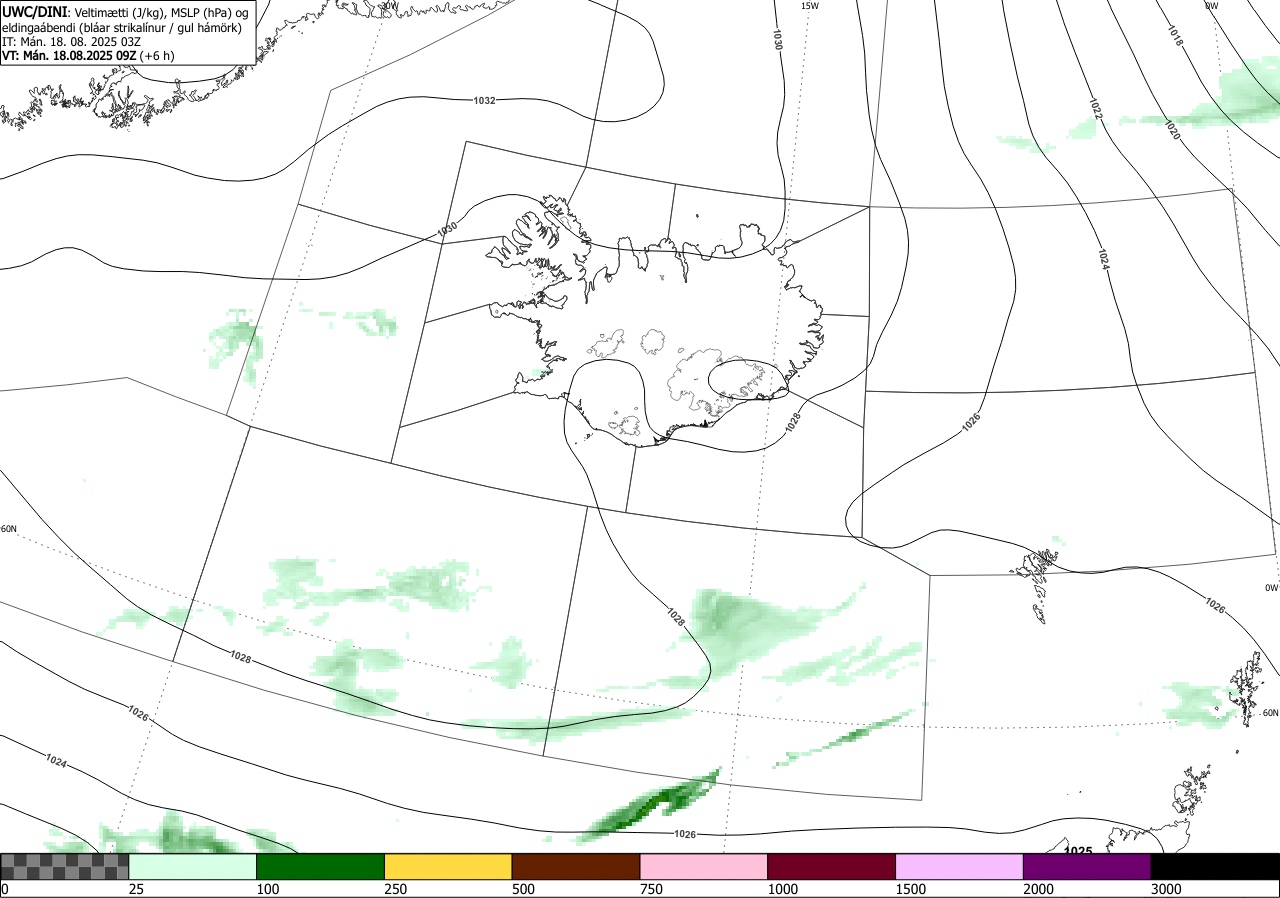
Task: Click the checkered gray 0–25 legend swatch
Action: tap(65, 866)
